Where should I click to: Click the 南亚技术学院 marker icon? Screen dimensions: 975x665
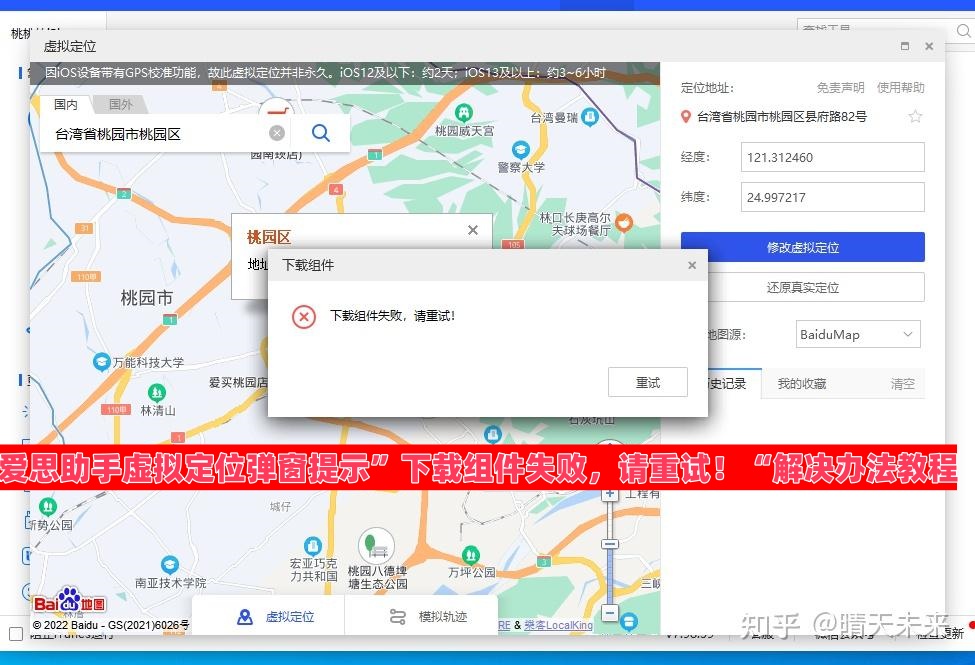170,564
